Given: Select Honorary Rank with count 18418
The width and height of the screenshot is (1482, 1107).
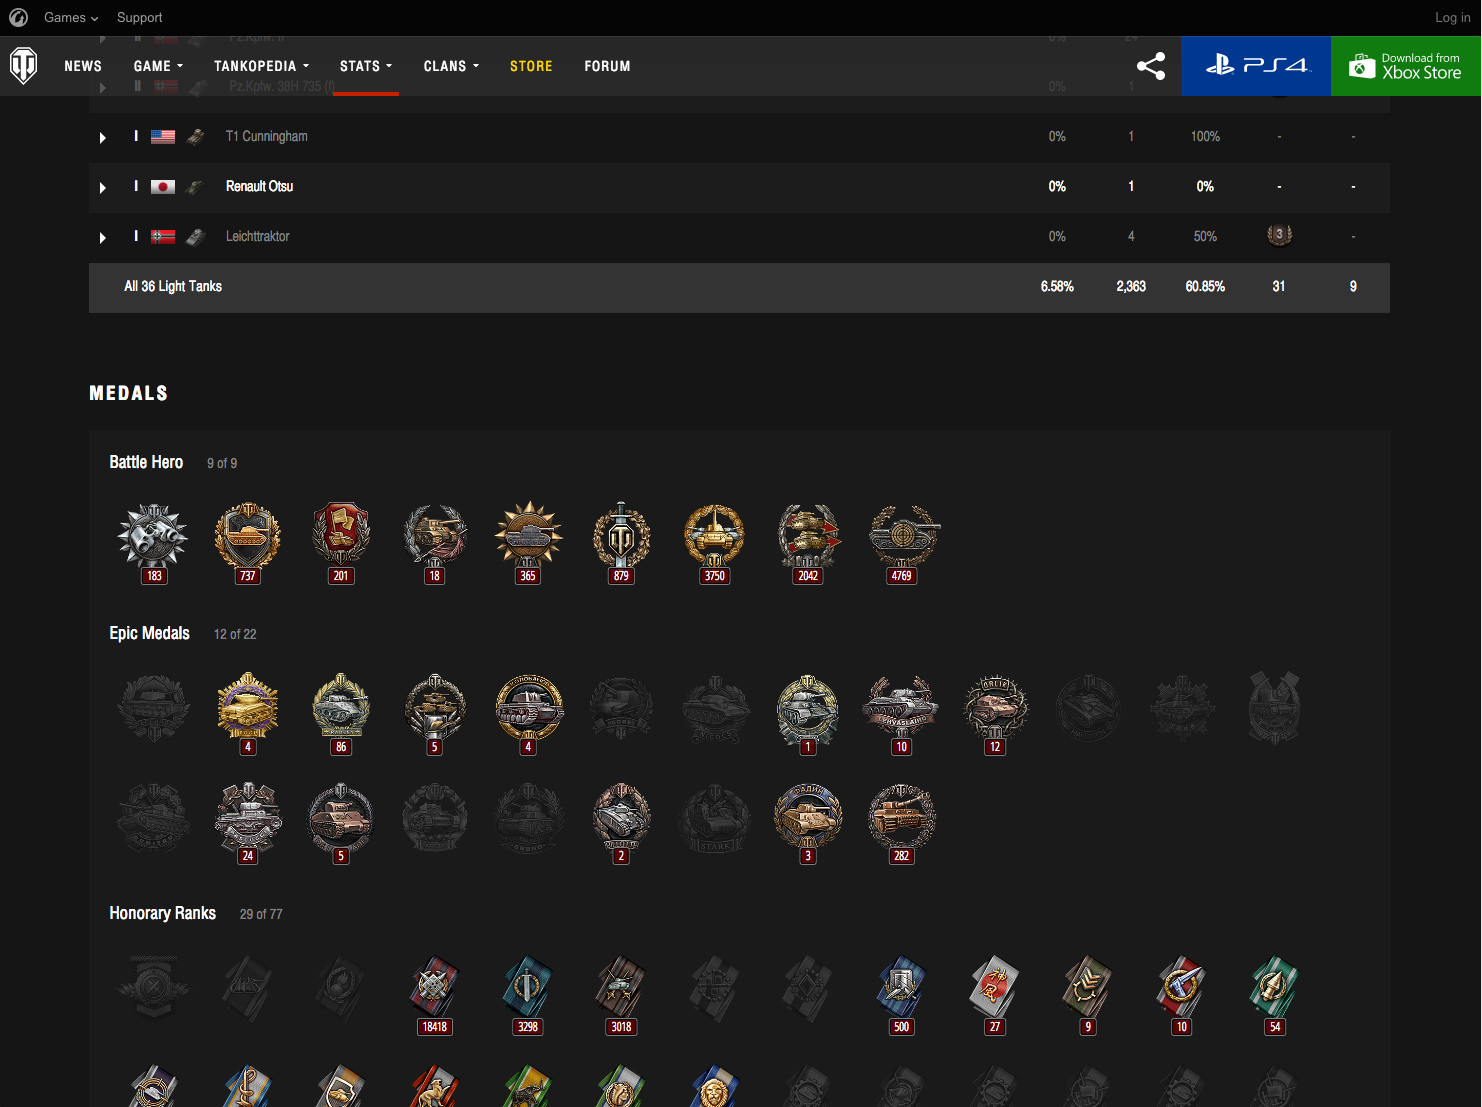Looking at the screenshot, I should [435, 995].
